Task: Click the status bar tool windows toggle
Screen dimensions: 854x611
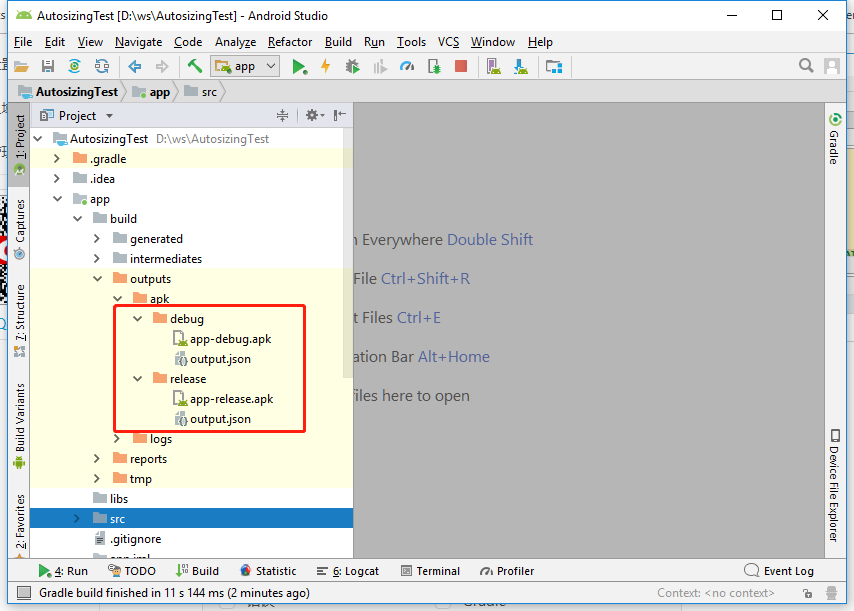Action: point(23,592)
